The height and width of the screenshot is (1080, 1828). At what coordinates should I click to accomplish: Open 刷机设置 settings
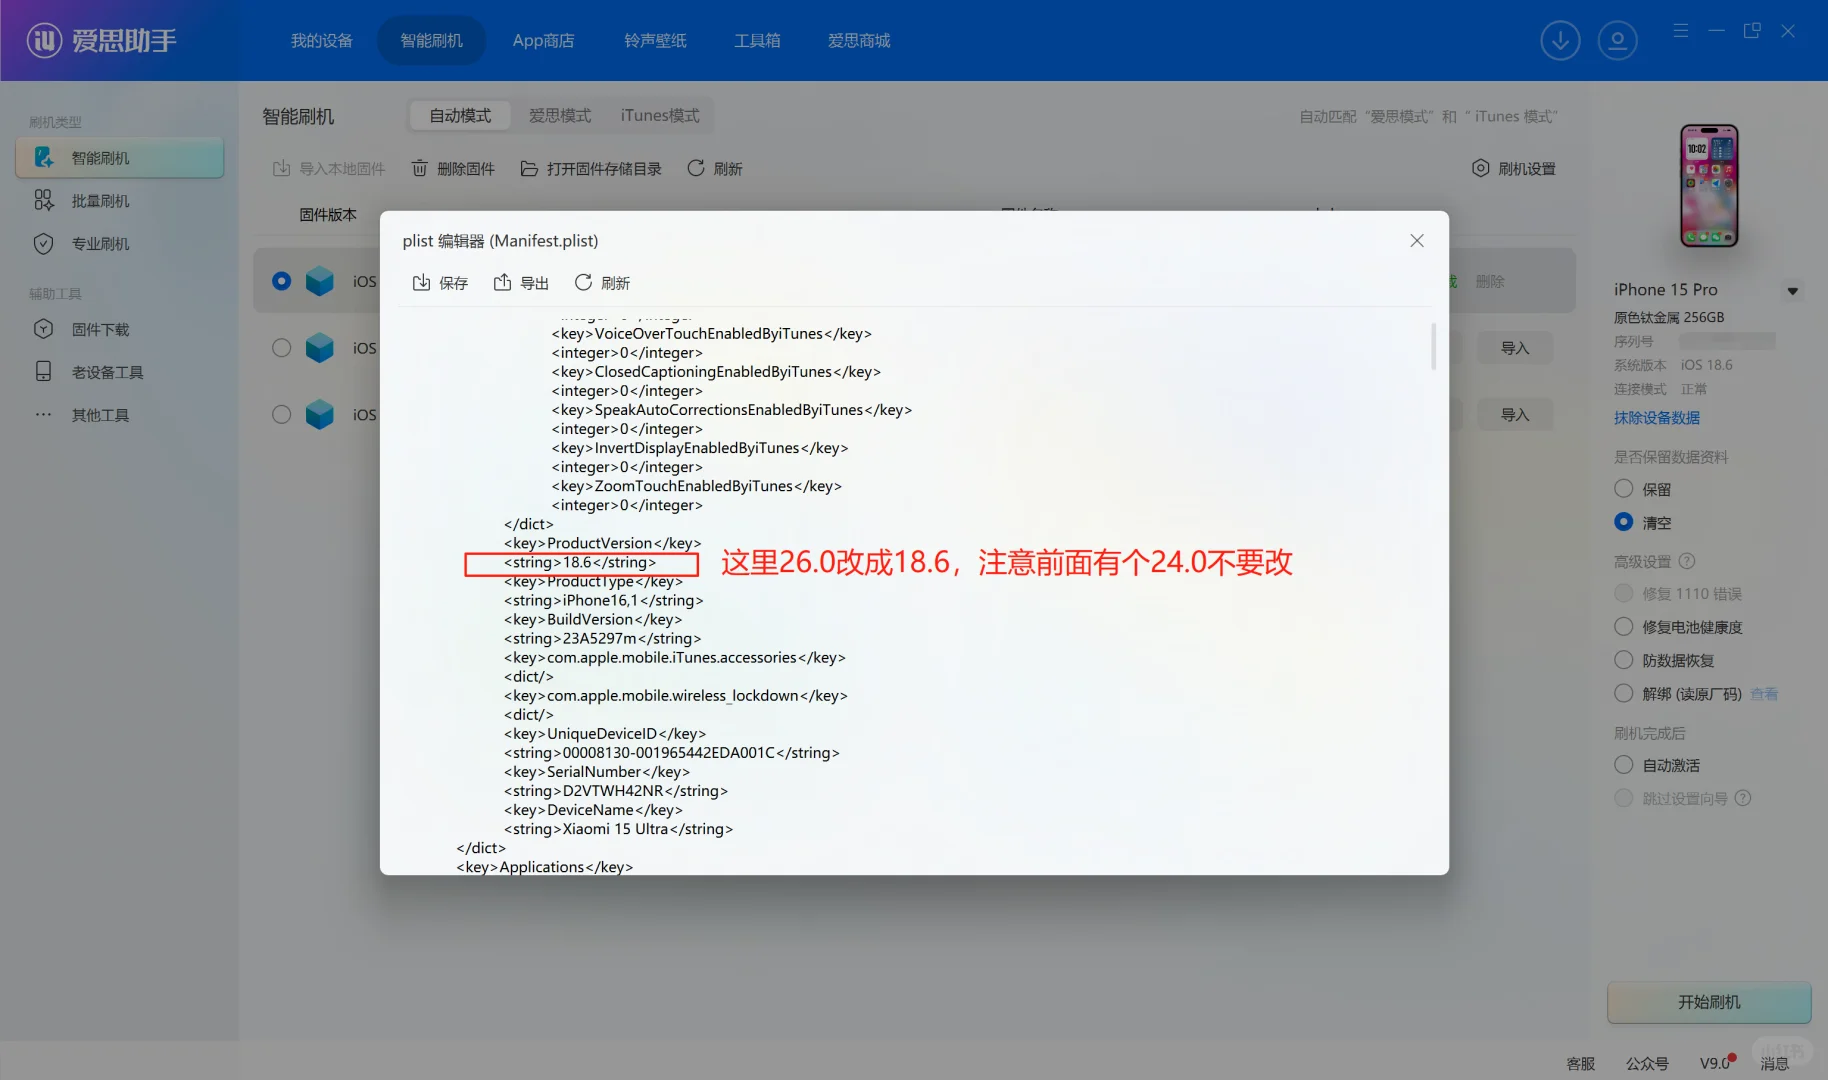pyautogui.click(x=1515, y=168)
